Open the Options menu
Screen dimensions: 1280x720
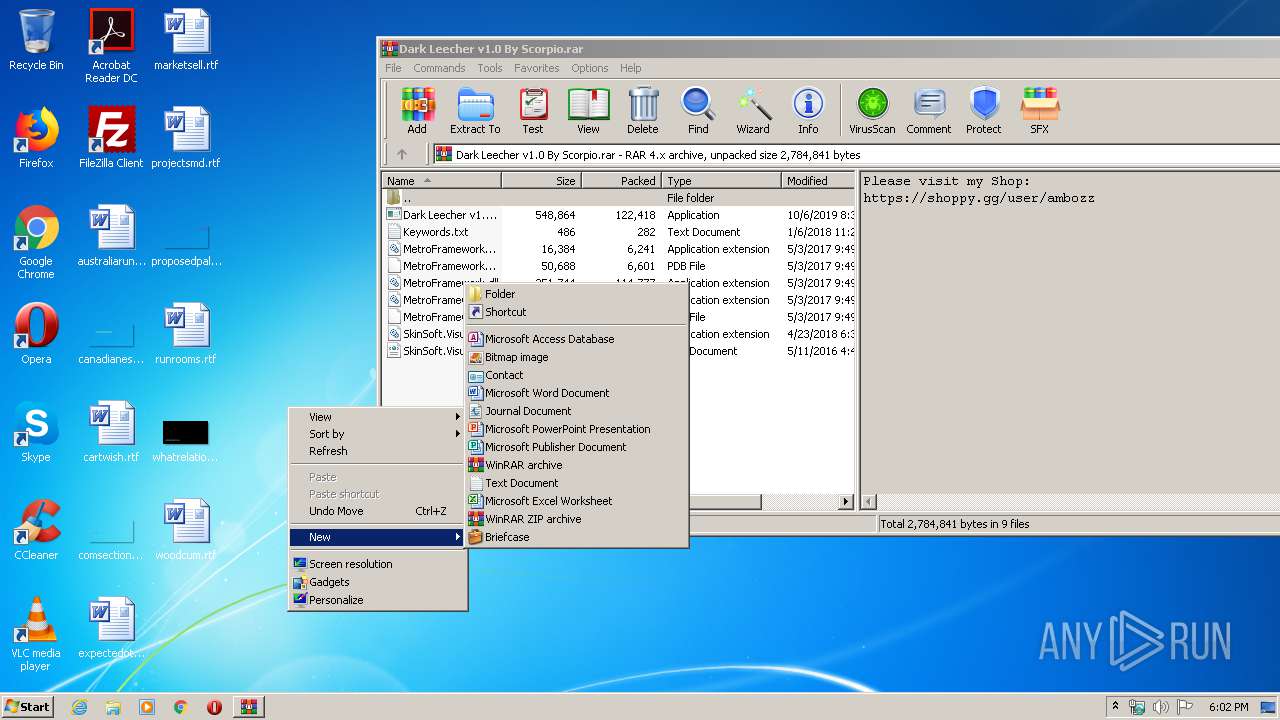(x=590, y=68)
